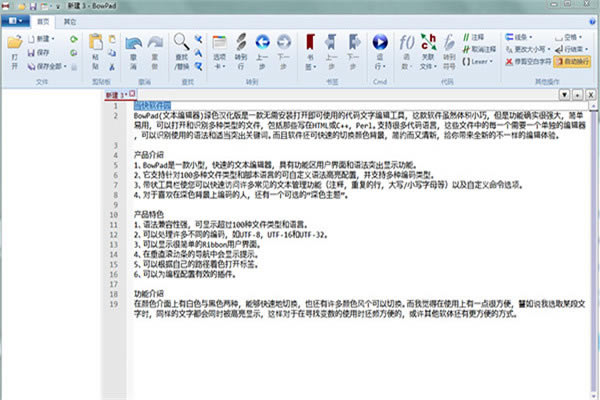Click the save icon in the title bar
The width and height of the screenshot is (600, 400).
tap(33, 6)
